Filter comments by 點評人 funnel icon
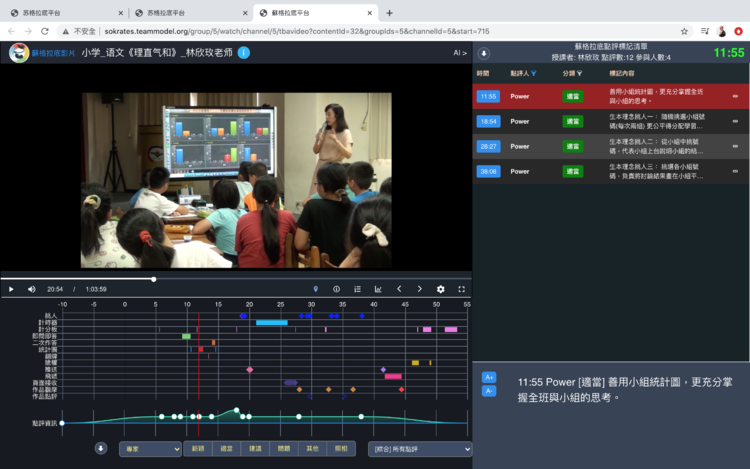Viewport: 750px width, 469px height. point(534,74)
